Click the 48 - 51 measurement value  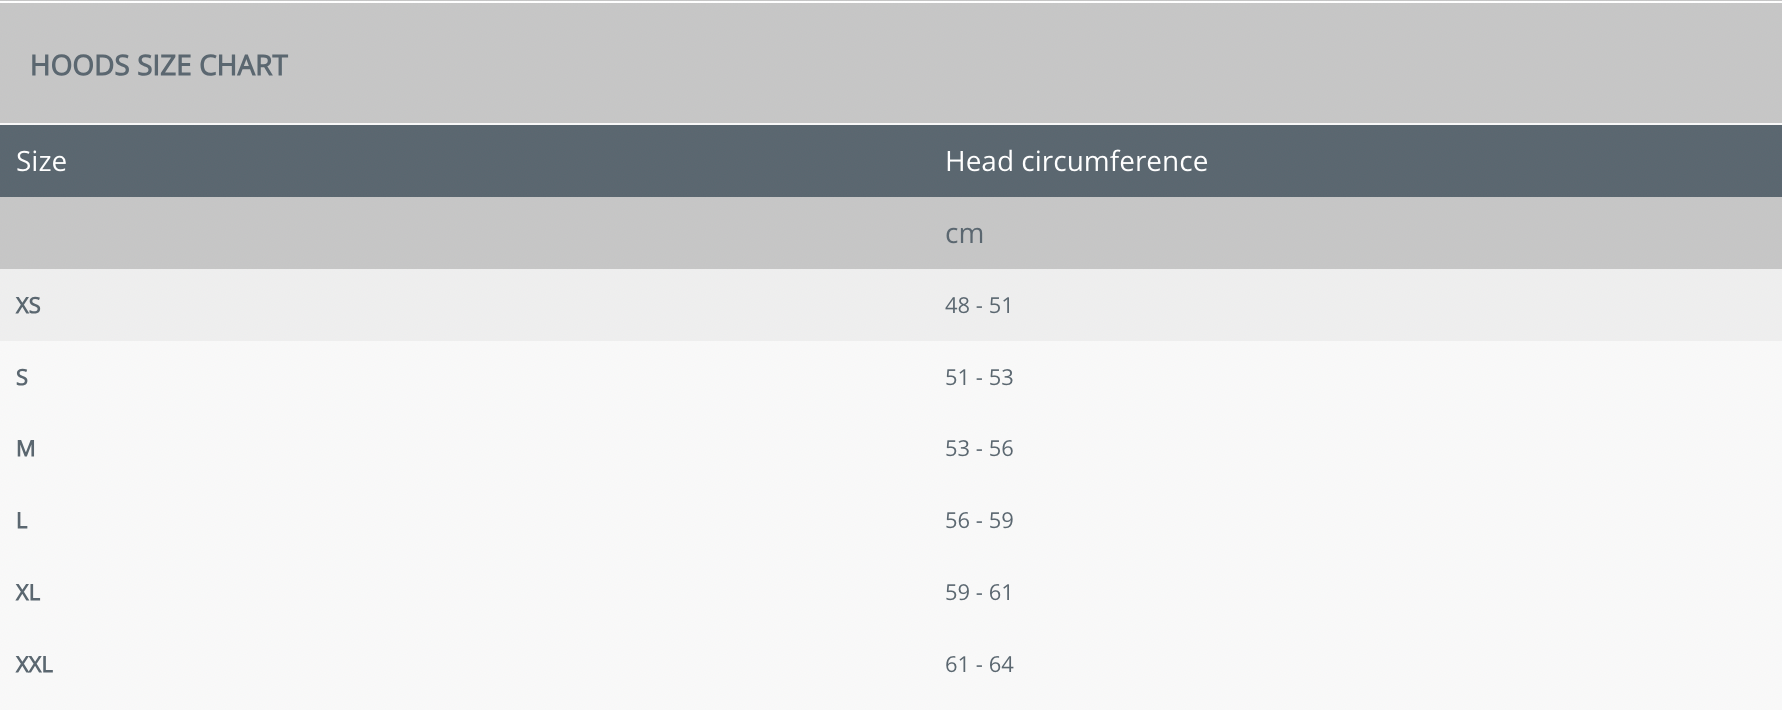(978, 305)
